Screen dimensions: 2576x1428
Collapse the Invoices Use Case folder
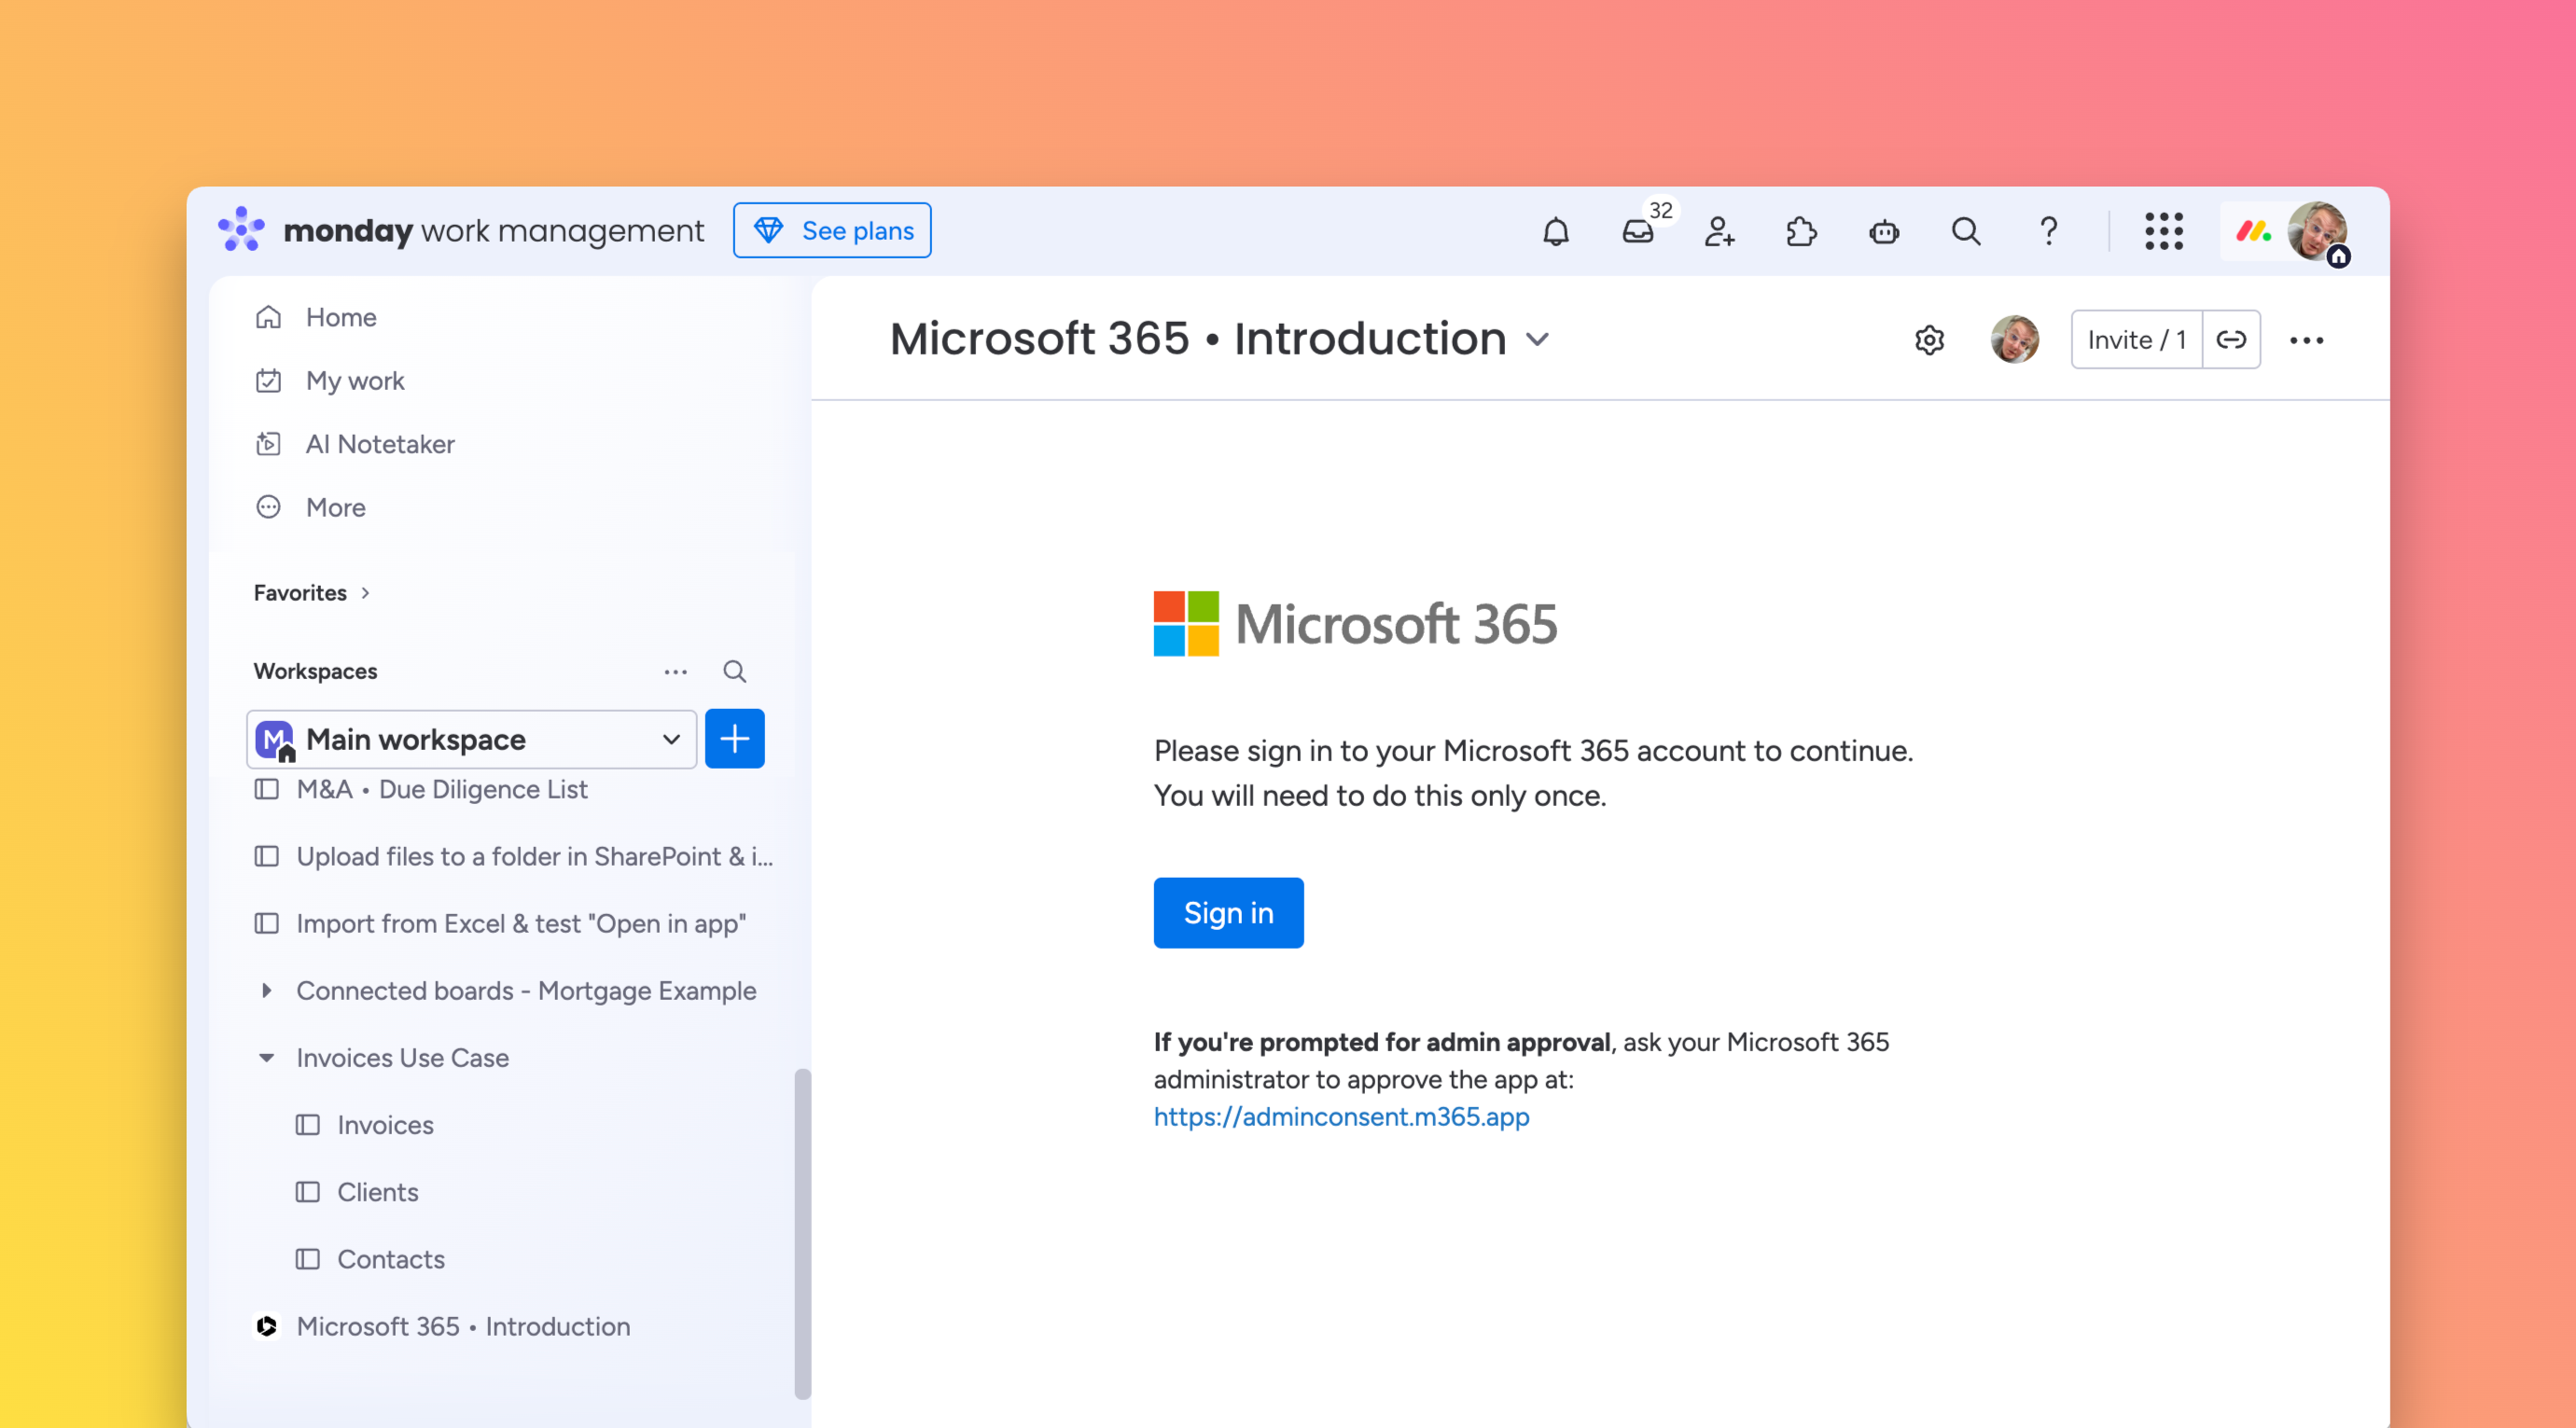266,1058
